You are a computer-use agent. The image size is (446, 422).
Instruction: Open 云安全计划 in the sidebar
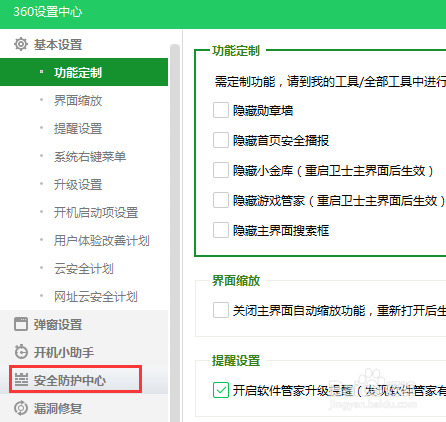[84, 268]
